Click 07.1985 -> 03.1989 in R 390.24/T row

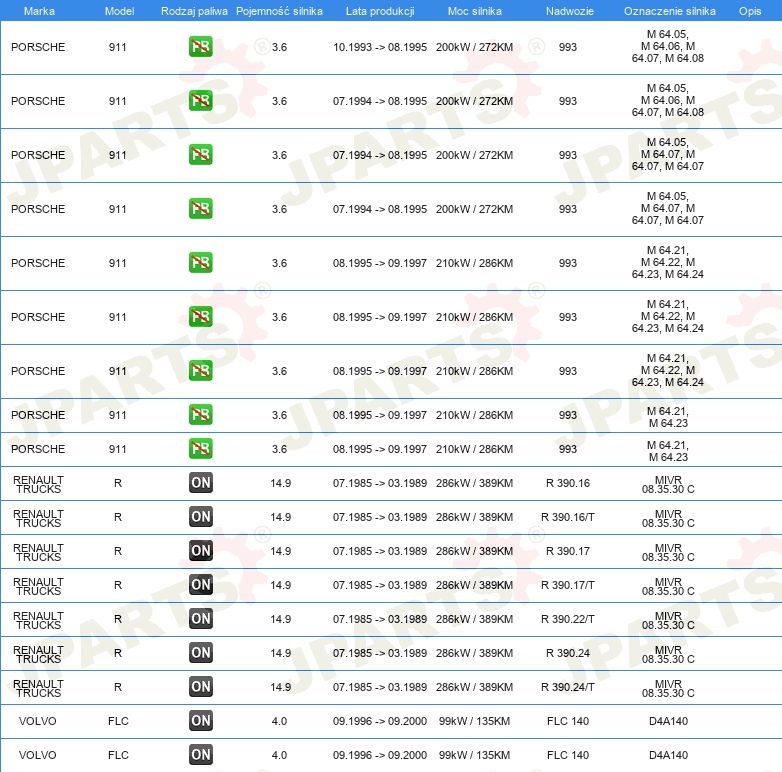380,687
